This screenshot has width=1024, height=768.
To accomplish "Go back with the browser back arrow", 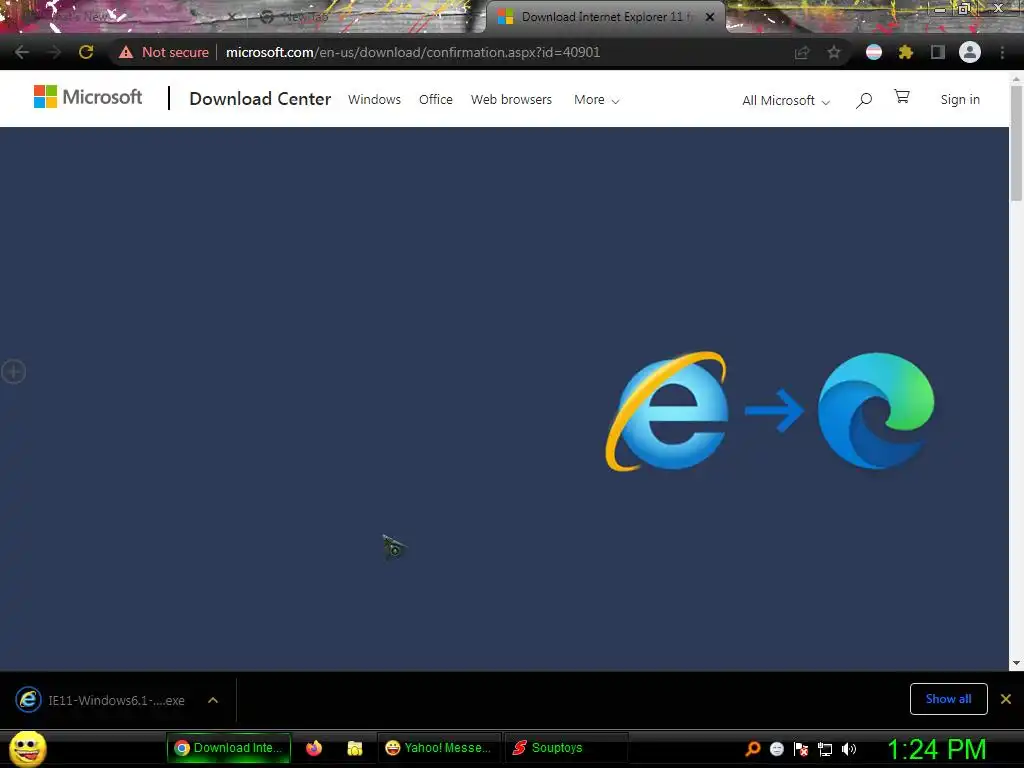I will [x=22, y=52].
